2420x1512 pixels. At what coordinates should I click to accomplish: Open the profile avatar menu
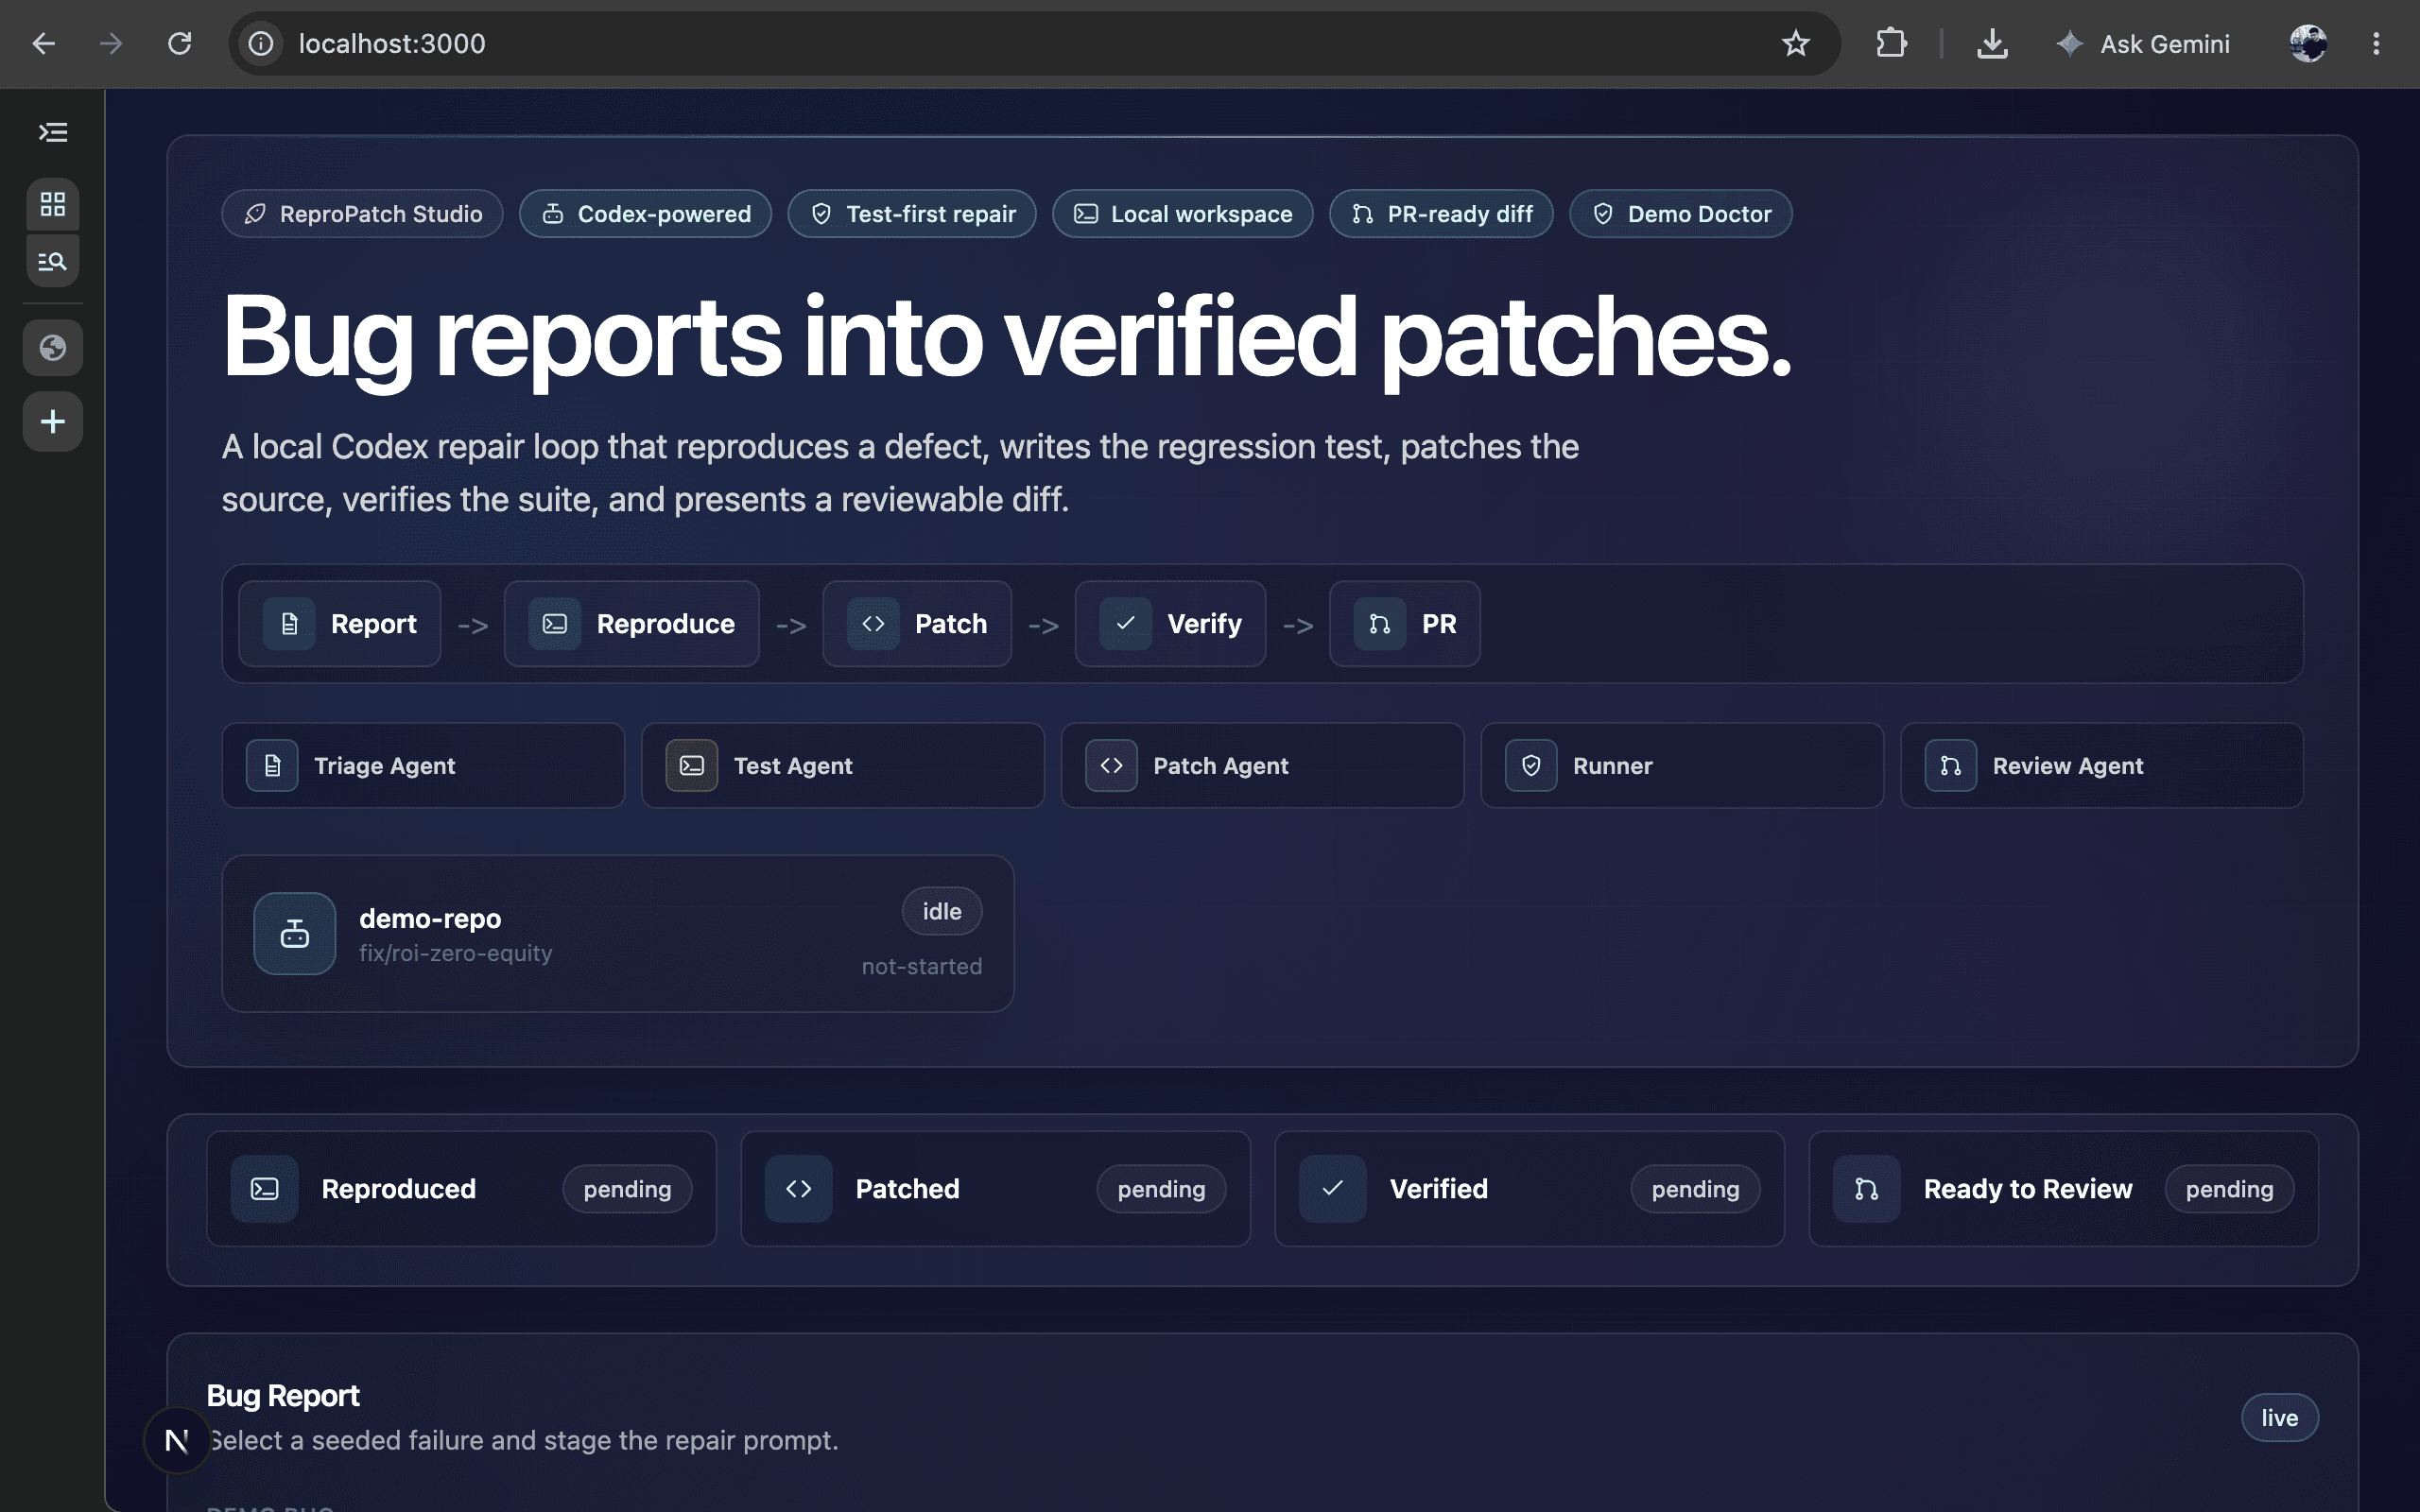click(2308, 43)
